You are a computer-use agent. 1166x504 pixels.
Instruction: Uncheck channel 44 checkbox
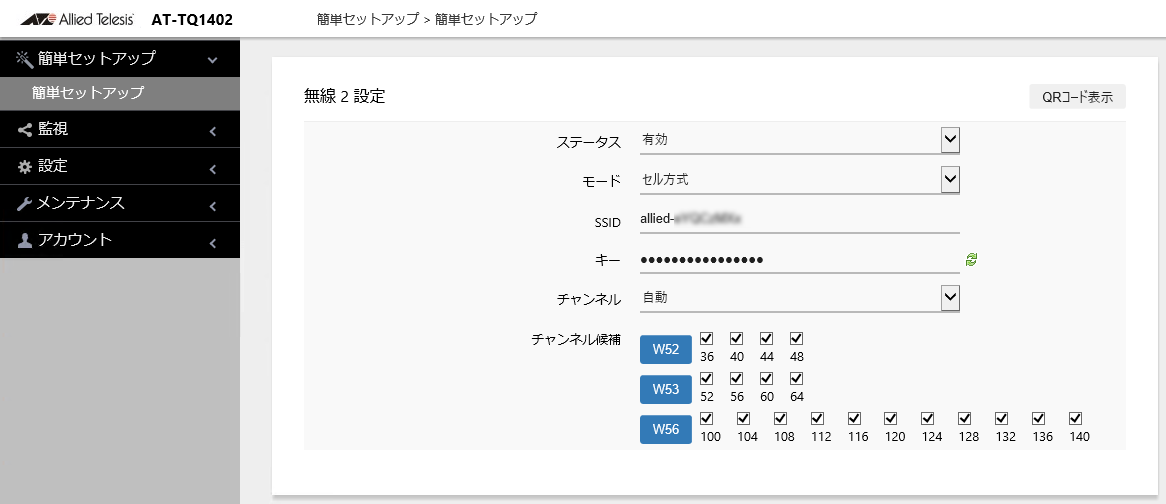[x=767, y=338]
